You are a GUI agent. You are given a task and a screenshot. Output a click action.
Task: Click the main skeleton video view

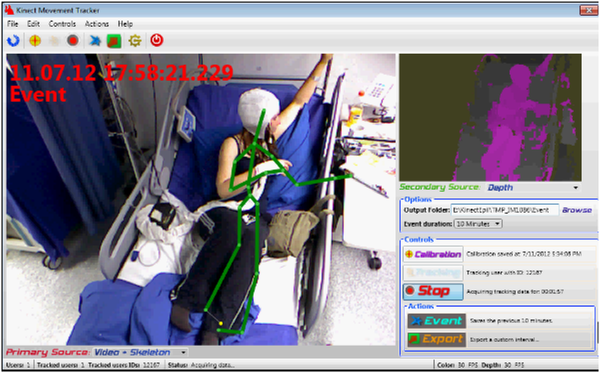(201, 199)
